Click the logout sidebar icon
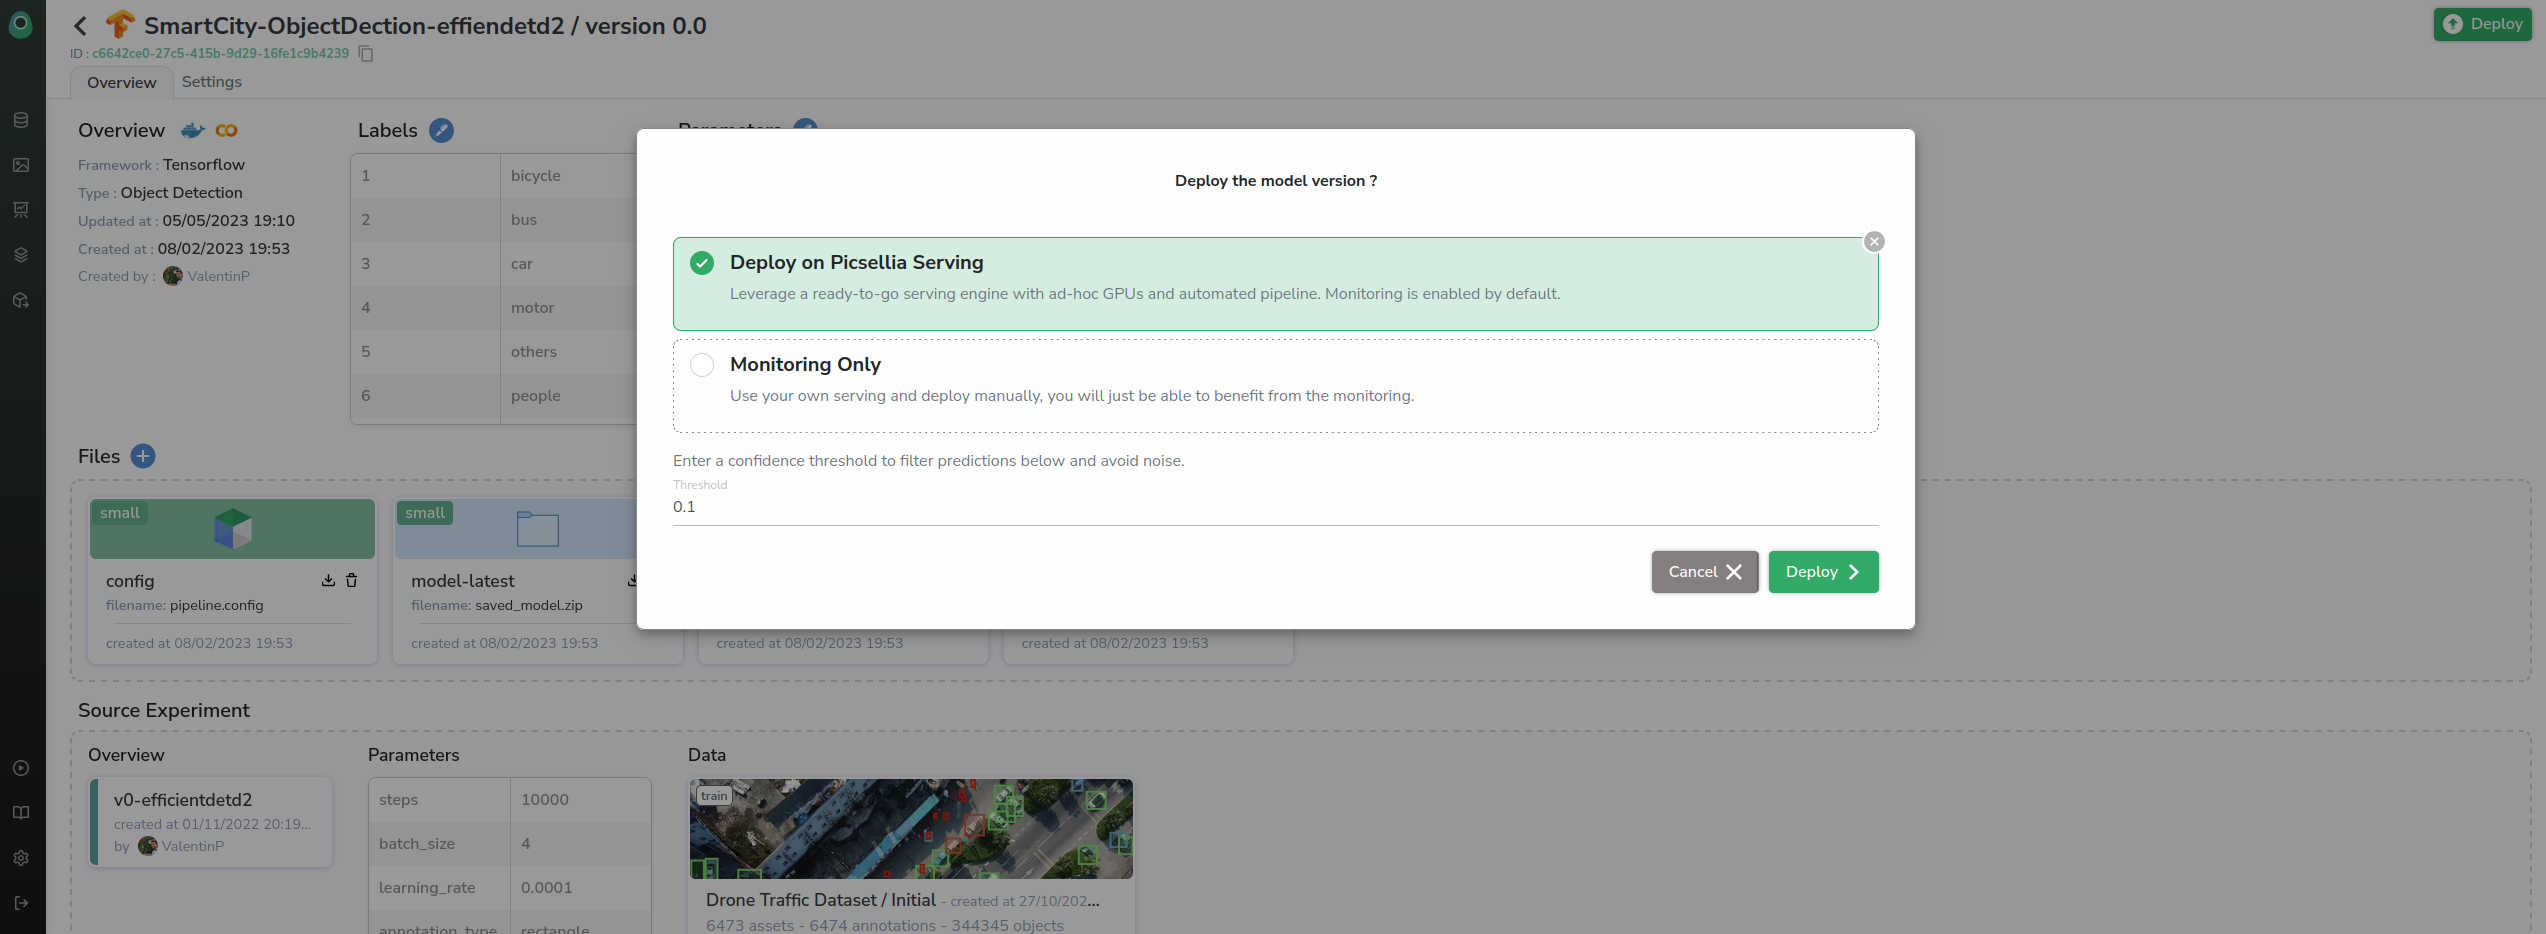This screenshot has width=2546, height=934. coord(21,903)
